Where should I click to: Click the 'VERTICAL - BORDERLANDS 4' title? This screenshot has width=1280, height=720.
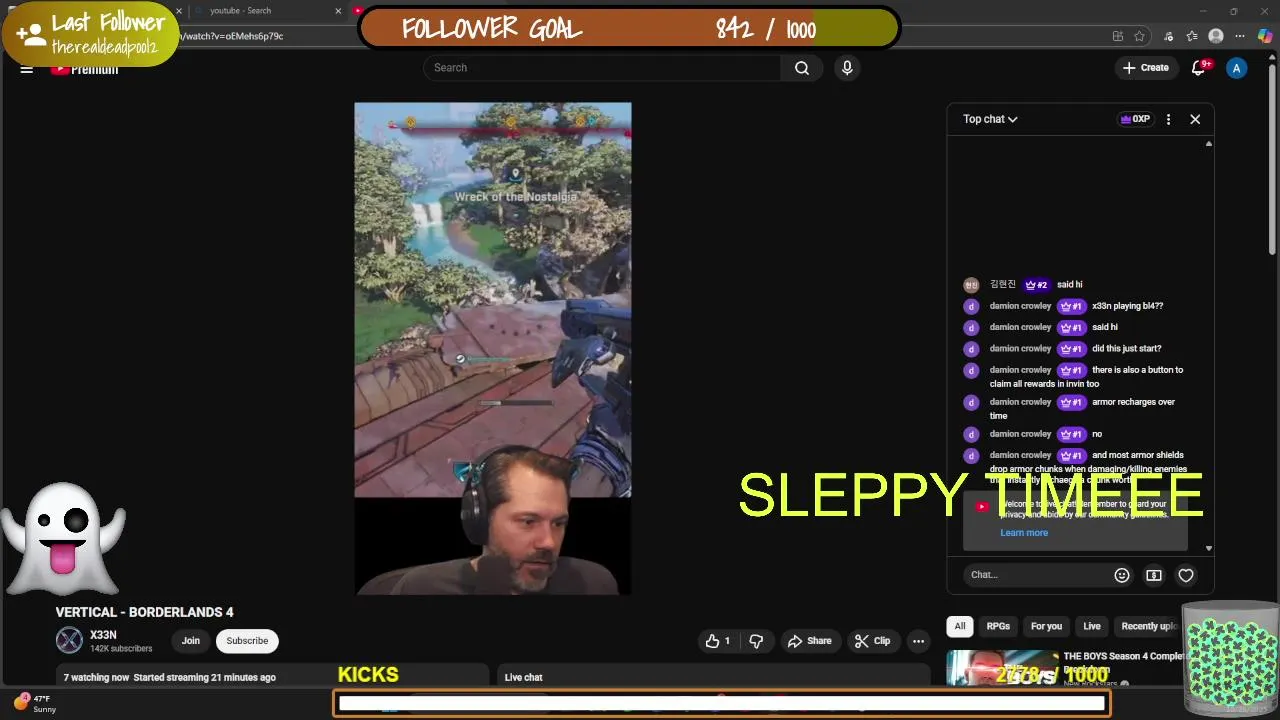click(x=145, y=612)
